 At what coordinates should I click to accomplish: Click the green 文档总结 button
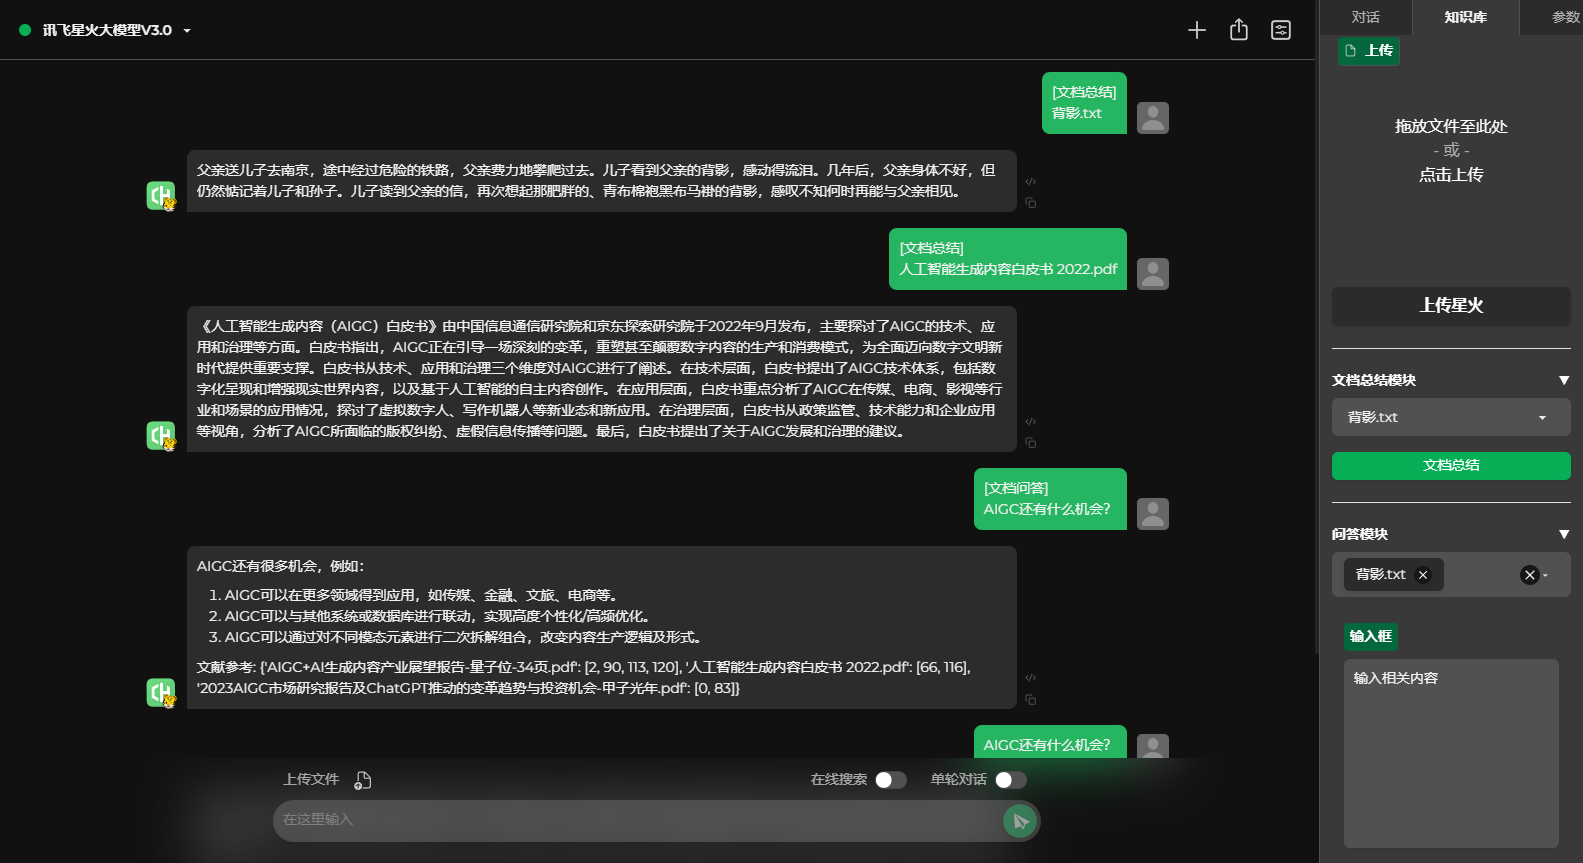click(x=1451, y=465)
